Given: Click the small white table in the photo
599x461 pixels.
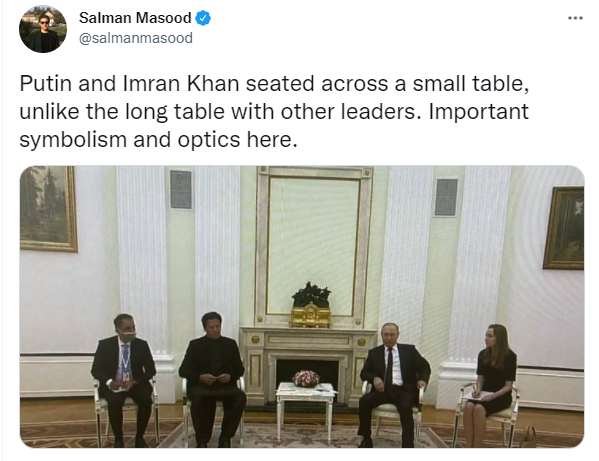Looking at the screenshot, I should click(x=306, y=409).
